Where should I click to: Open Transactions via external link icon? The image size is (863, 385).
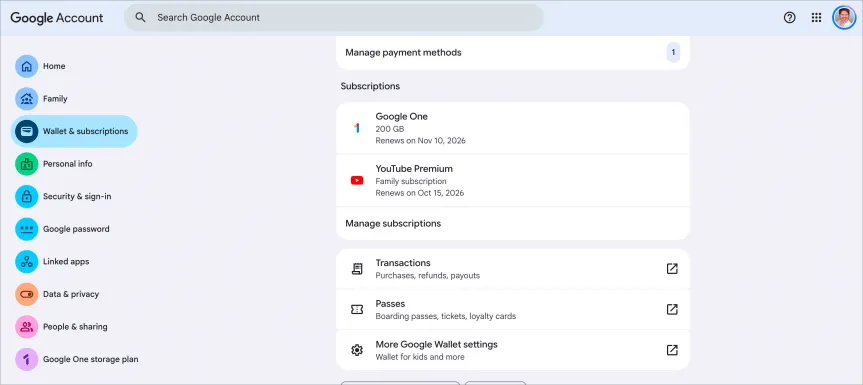[x=672, y=268]
